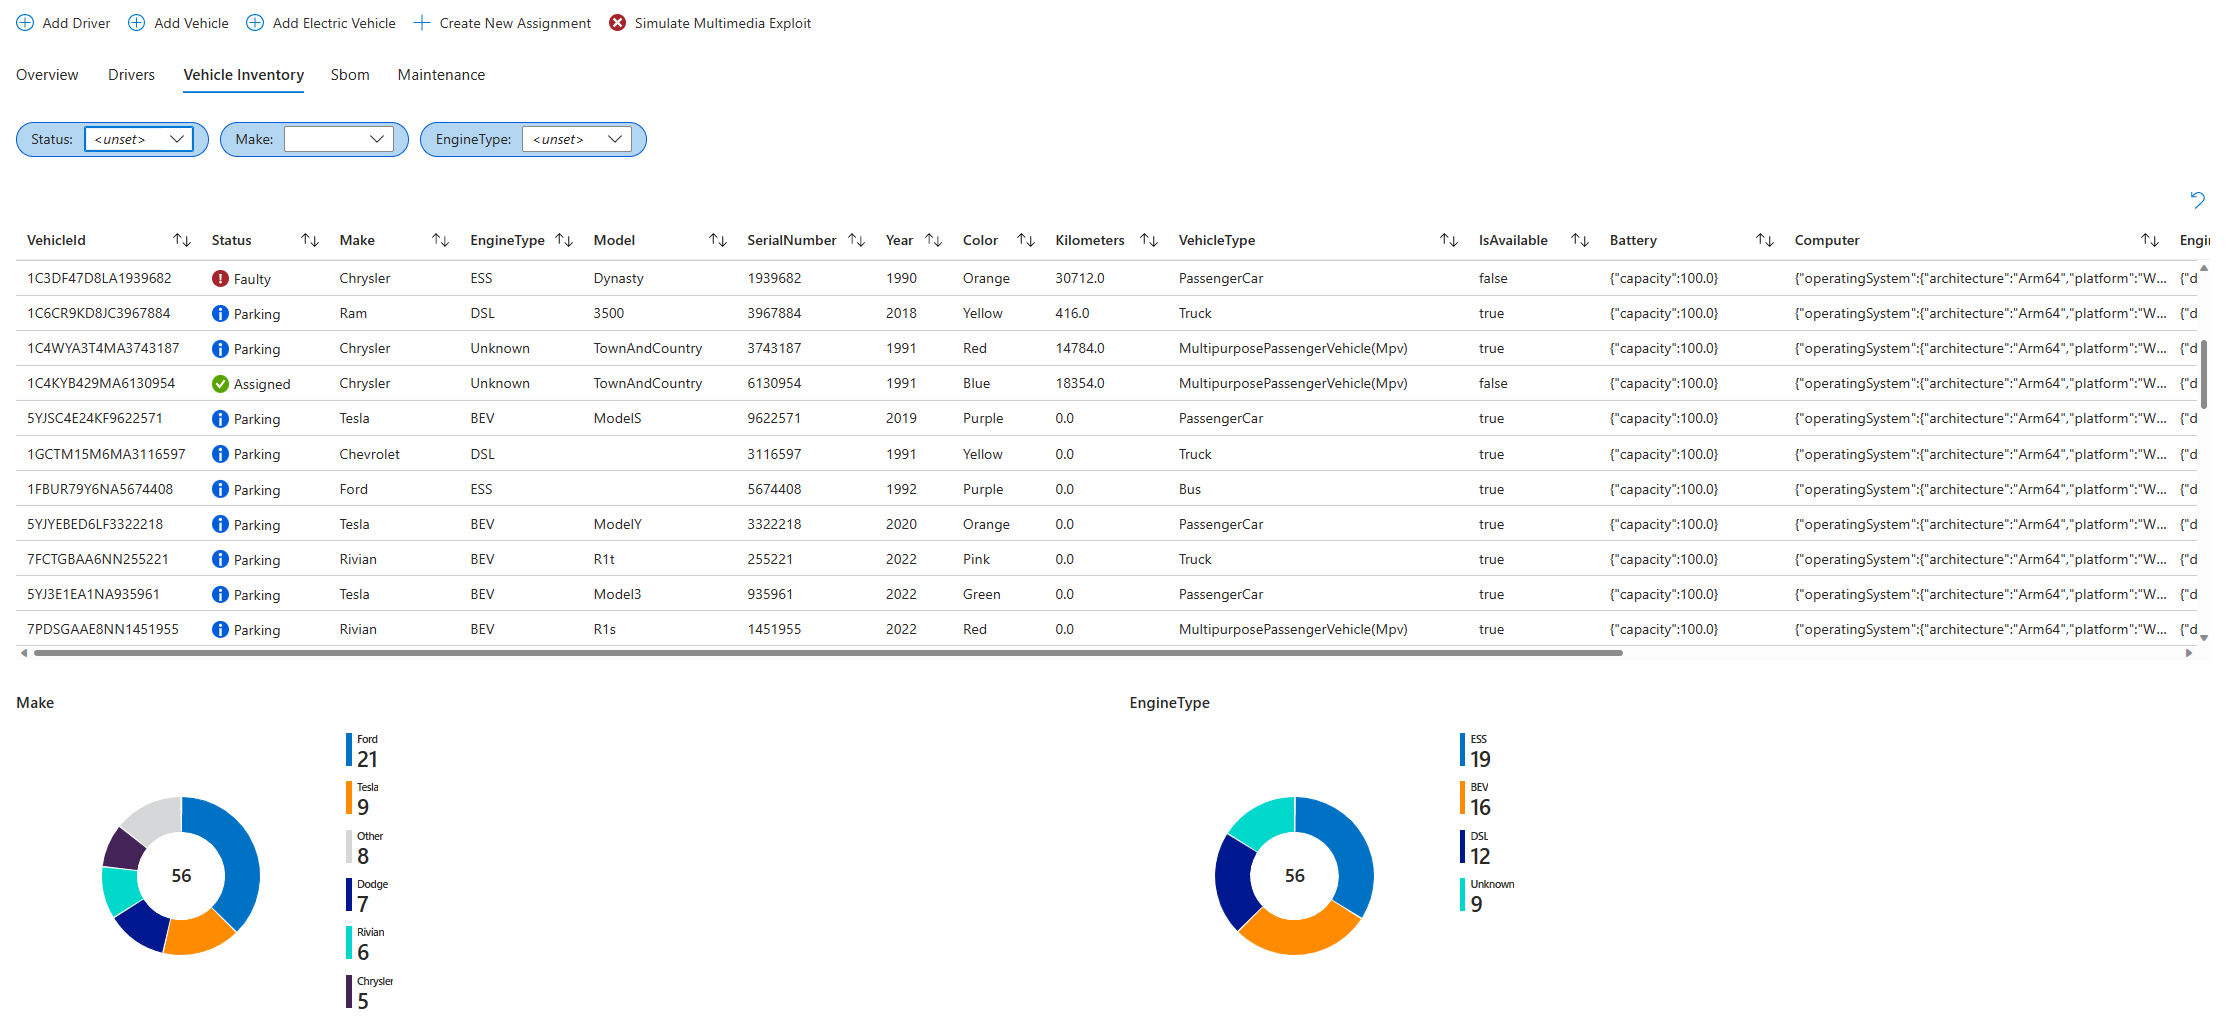Click the ModelY model cell

point(618,524)
